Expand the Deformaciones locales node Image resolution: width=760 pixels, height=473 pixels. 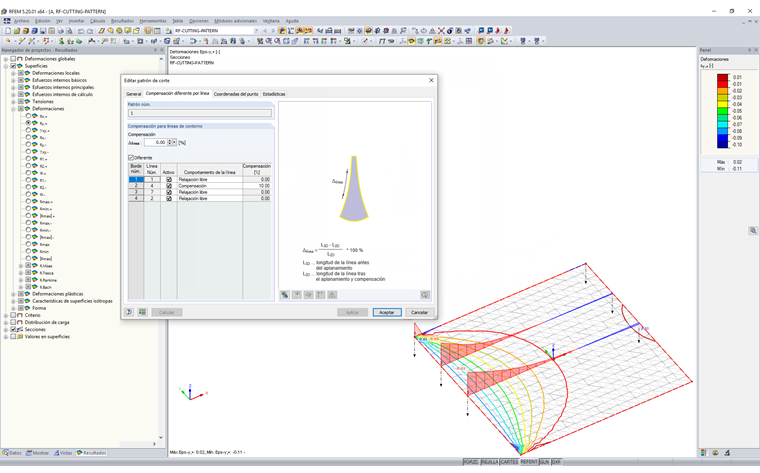point(13,73)
